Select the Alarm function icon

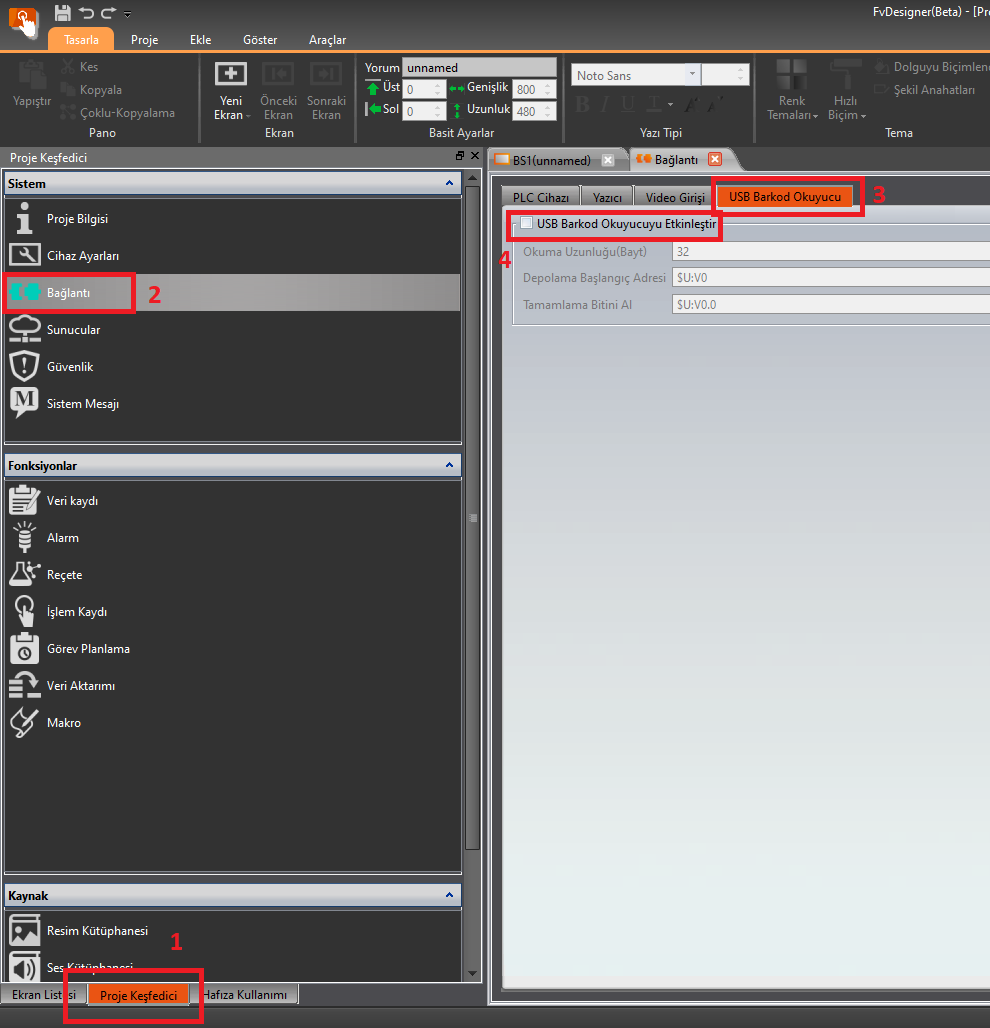24,538
